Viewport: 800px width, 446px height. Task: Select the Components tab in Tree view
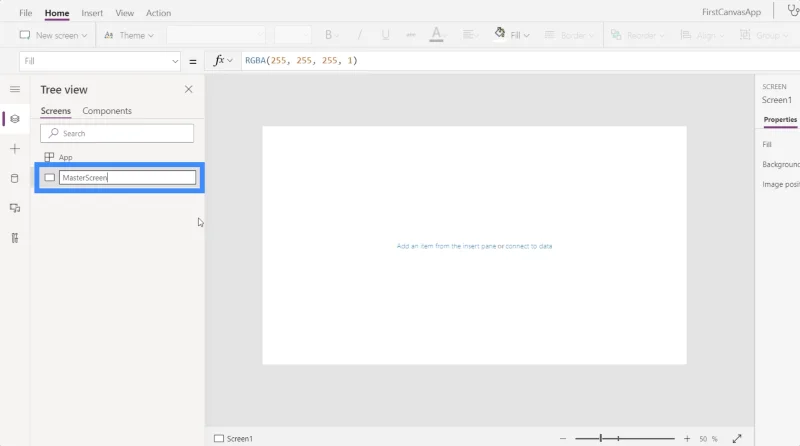click(107, 111)
